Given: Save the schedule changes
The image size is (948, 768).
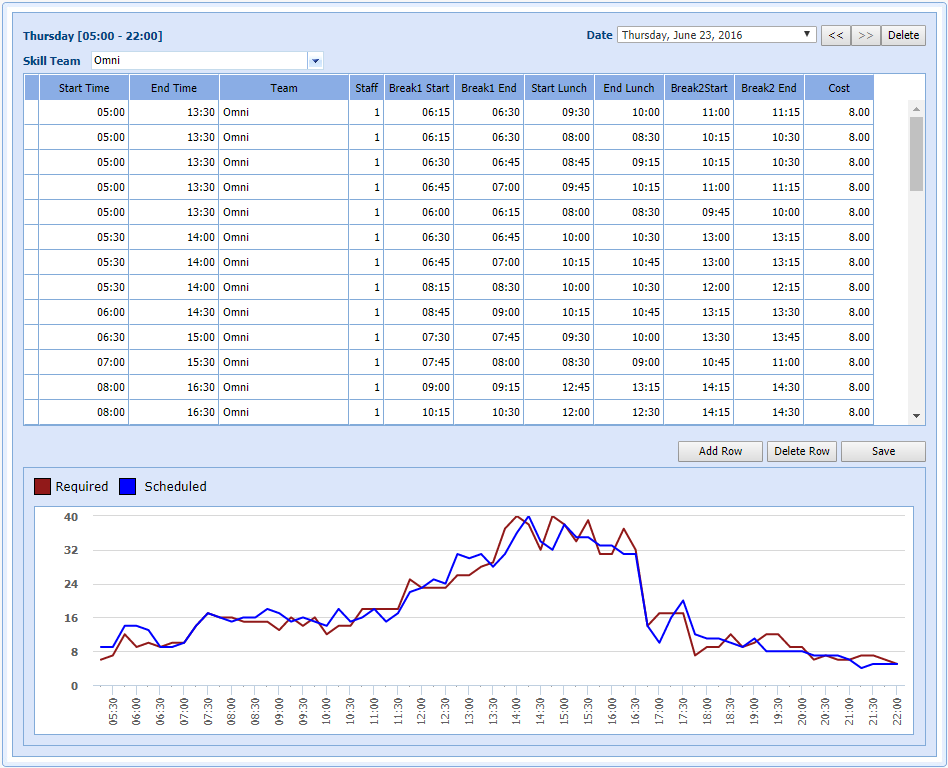Looking at the screenshot, I should (883, 451).
